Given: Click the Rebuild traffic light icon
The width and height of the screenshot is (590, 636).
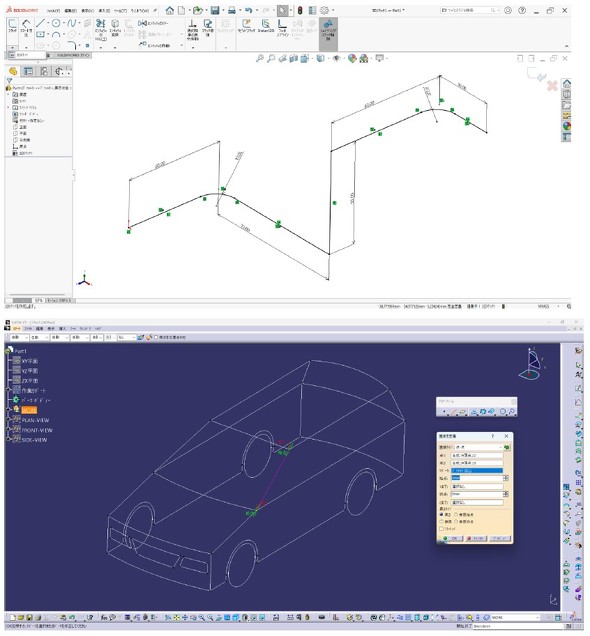Looking at the screenshot, I should (x=300, y=11).
